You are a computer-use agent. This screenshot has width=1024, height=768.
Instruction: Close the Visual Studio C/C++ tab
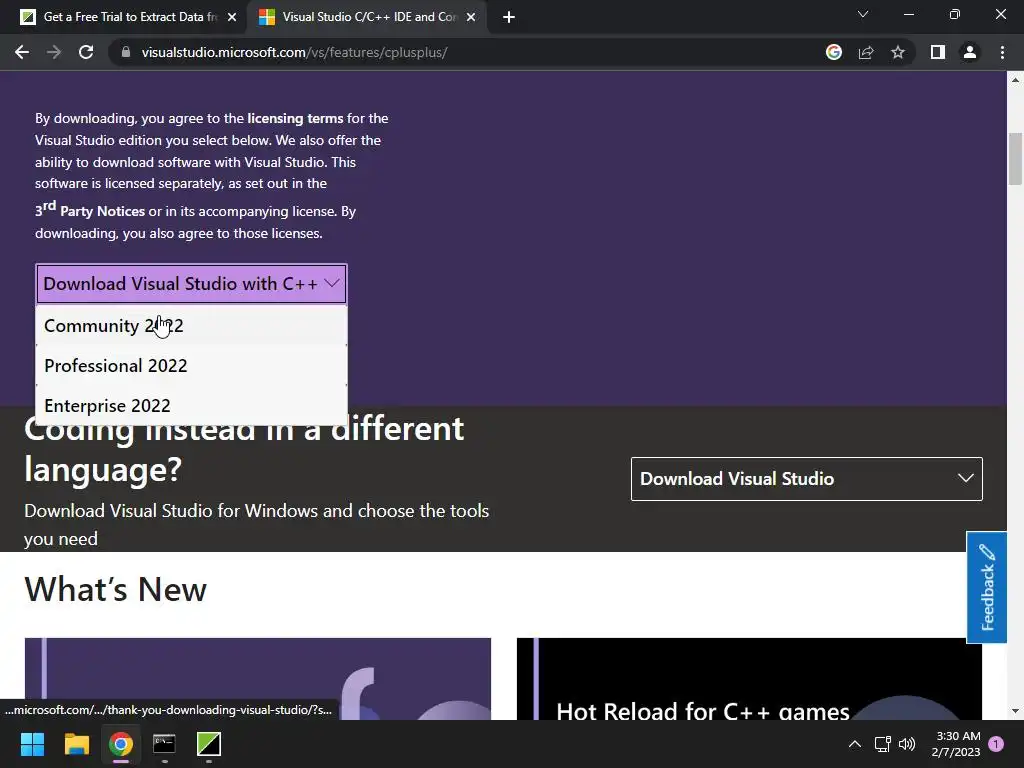coord(471,18)
